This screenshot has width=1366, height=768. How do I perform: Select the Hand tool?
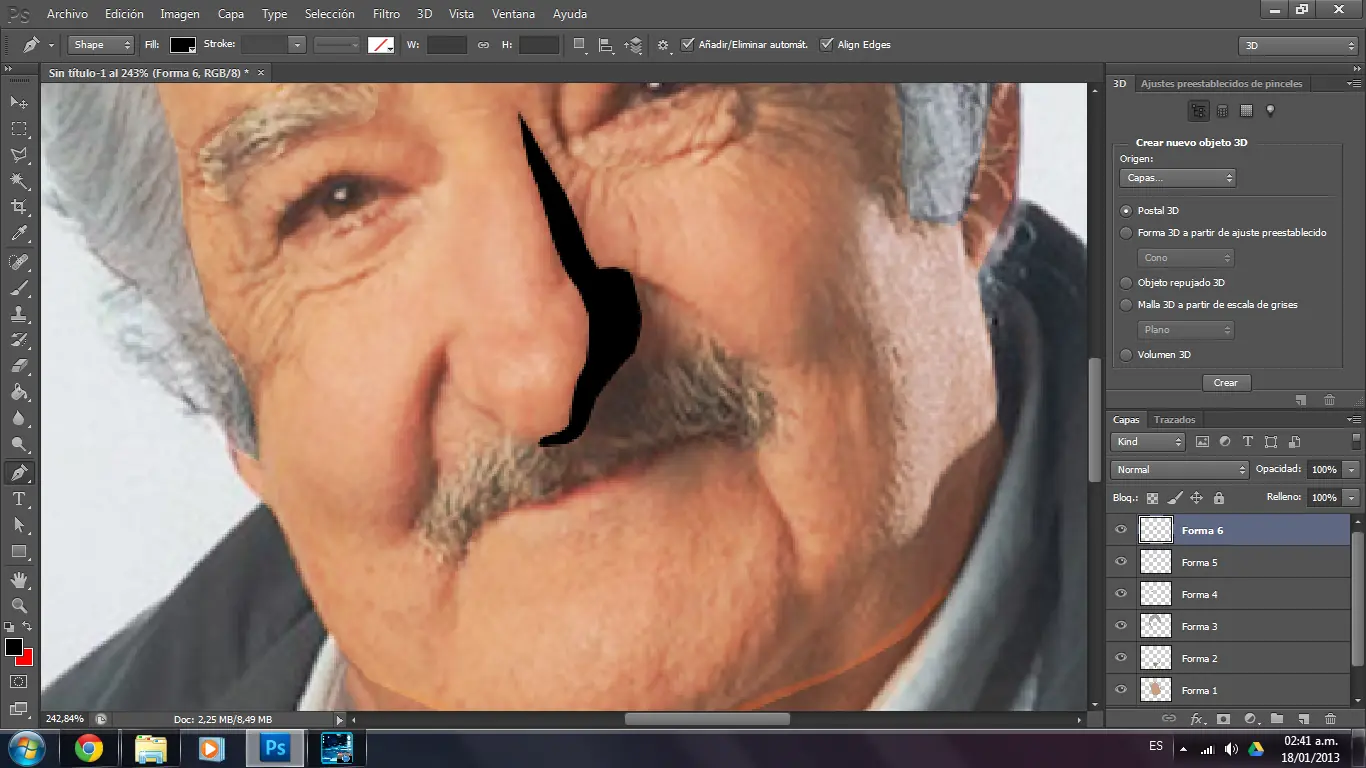coord(19,579)
